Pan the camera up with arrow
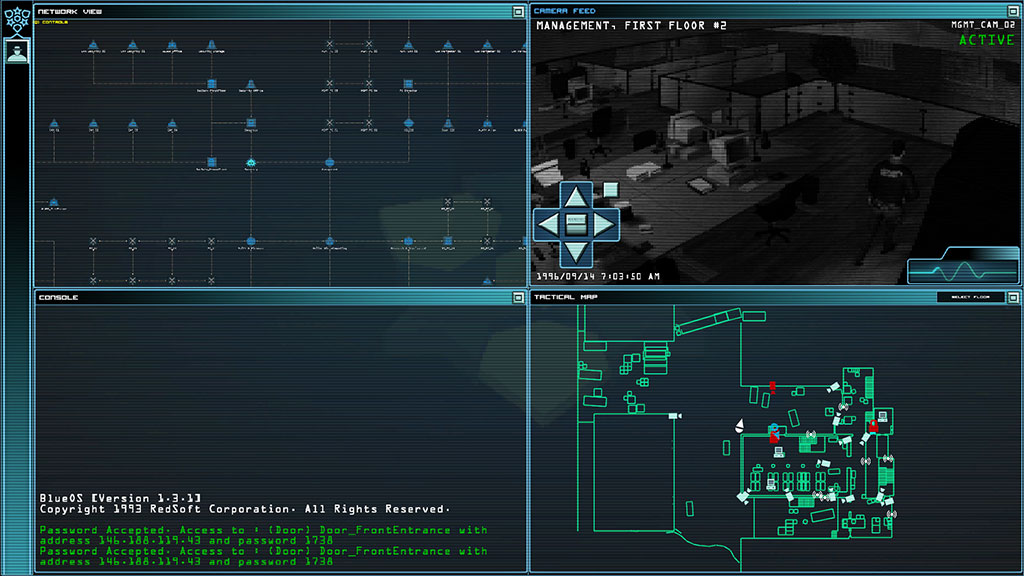The height and width of the screenshot is (576, 1024). (575, 196)
